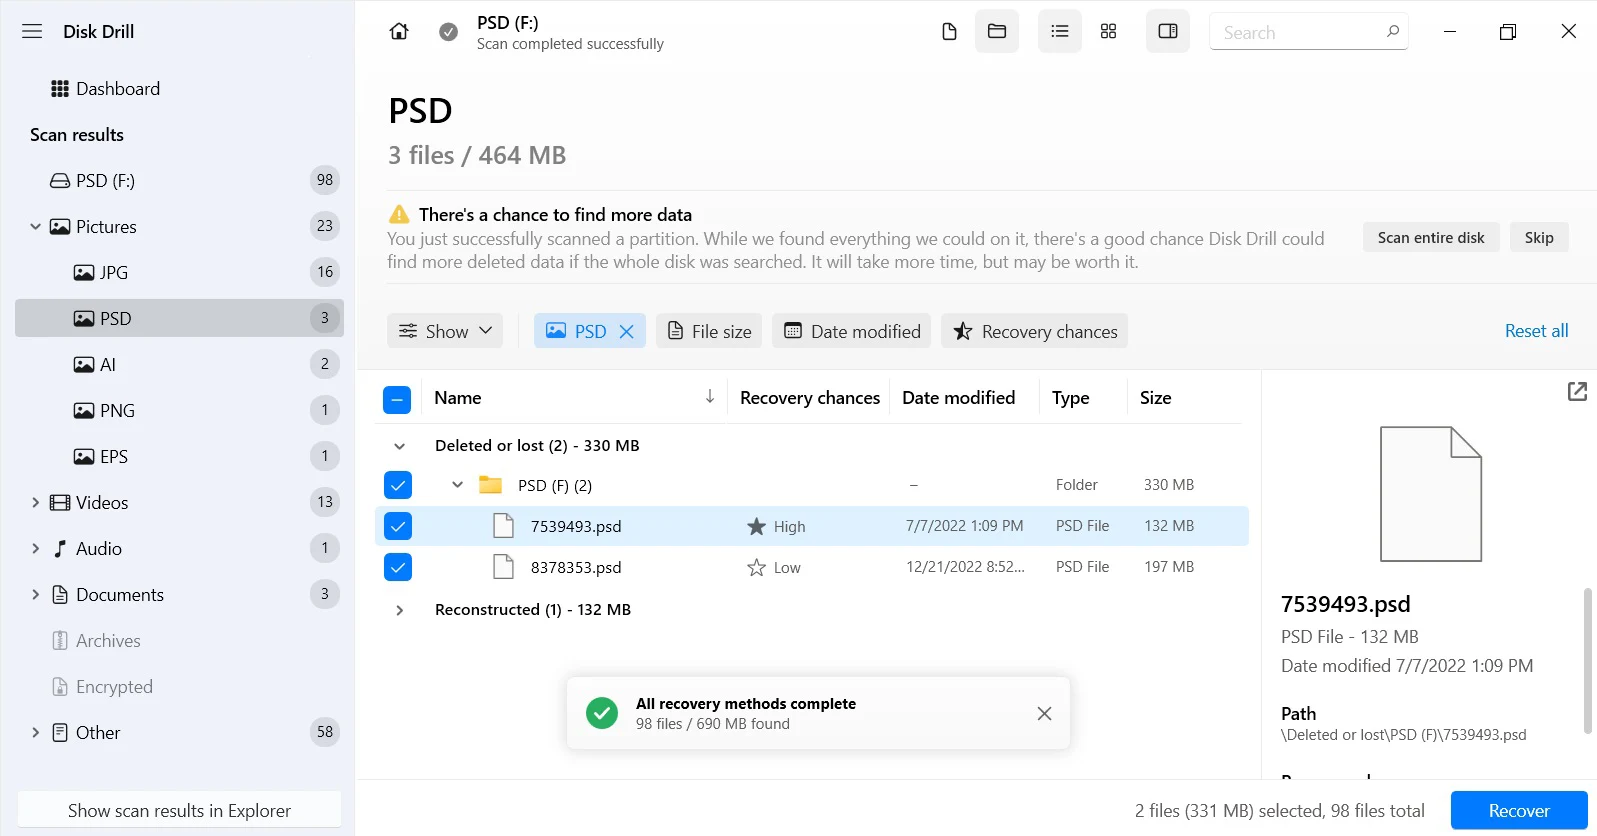This screenshot has height=836, width=1597.
Task: Select the list view icon
Action: (1060, 31)
